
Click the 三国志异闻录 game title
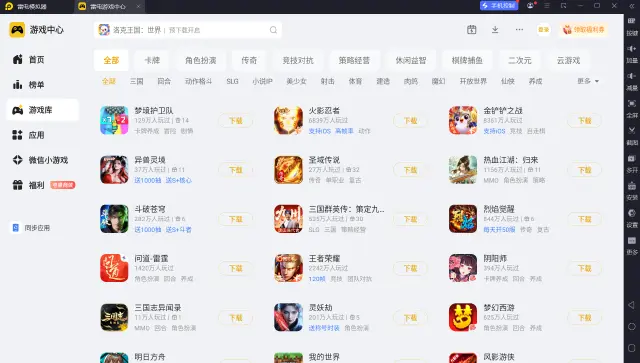pos(158,307)
